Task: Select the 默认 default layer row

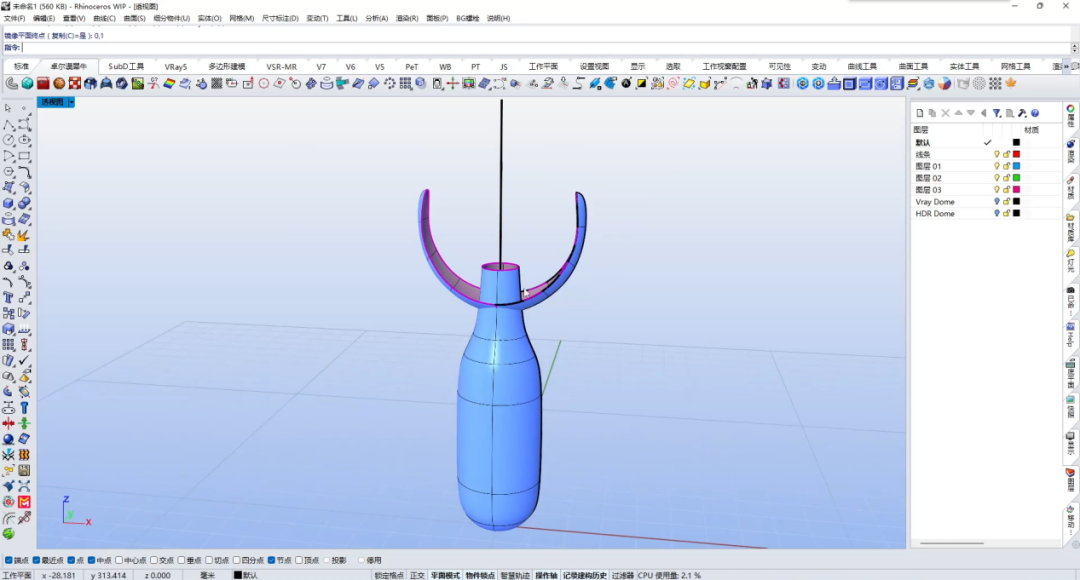Action: tap(985, 143)
